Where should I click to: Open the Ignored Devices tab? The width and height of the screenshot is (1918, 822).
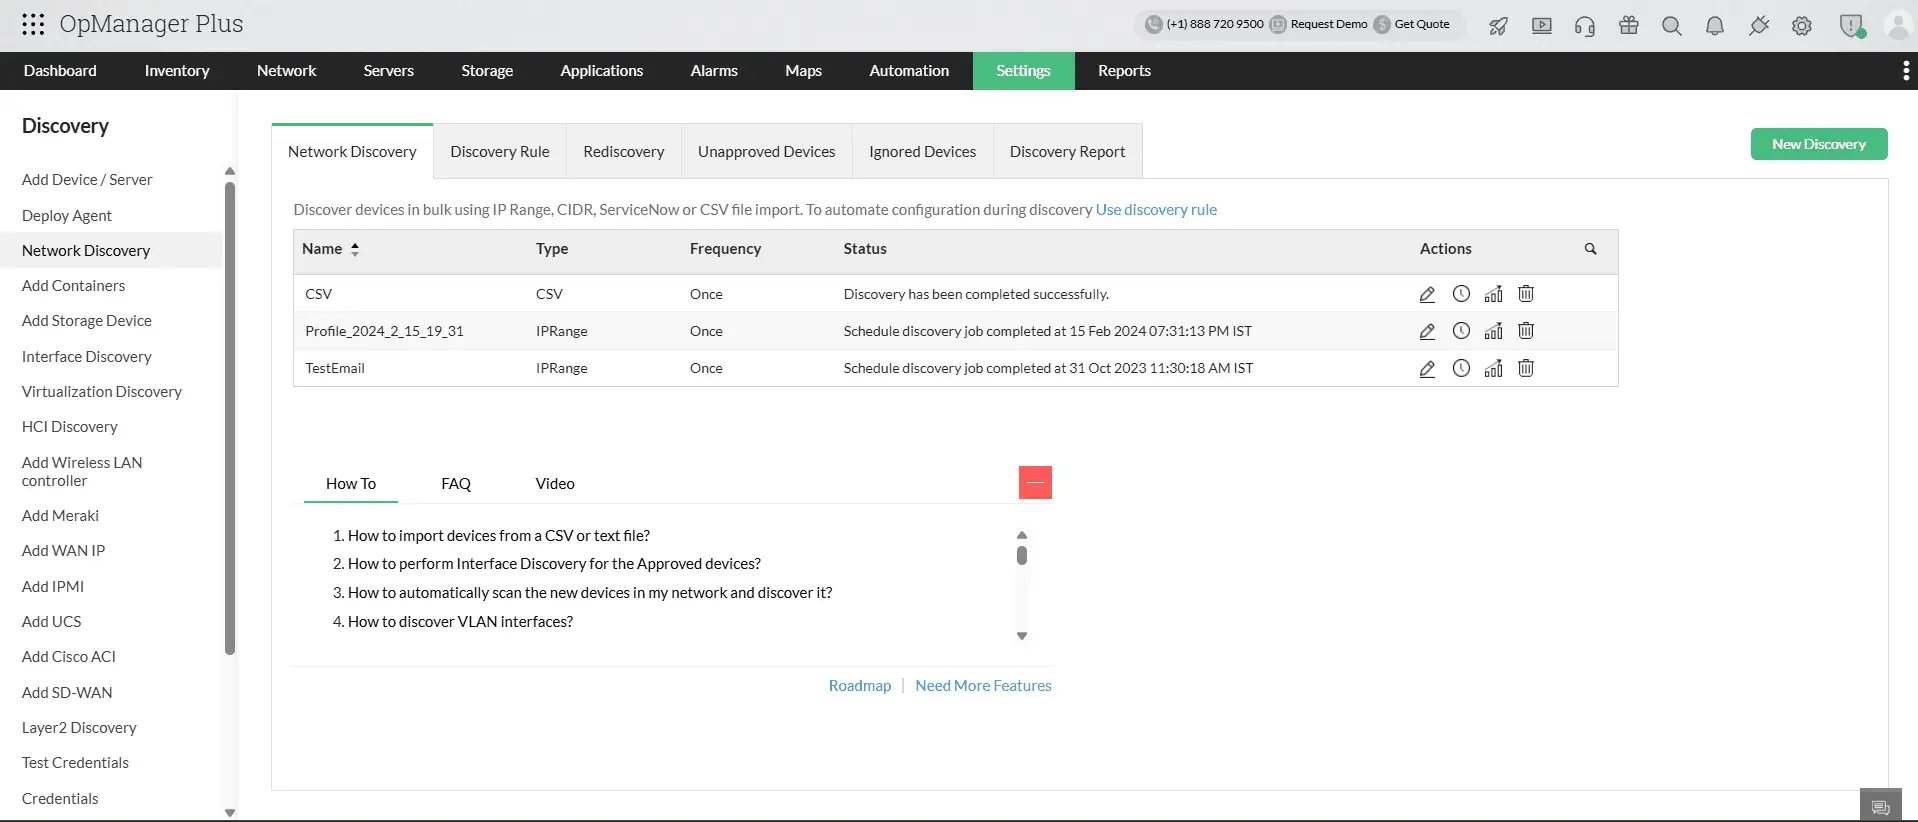pyautogui.click(x=922, y=152)
